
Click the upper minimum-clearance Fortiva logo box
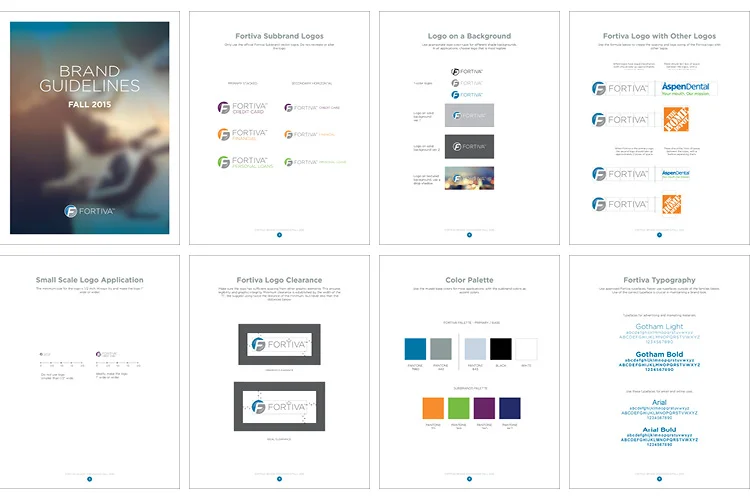click(x=279, y=344)
